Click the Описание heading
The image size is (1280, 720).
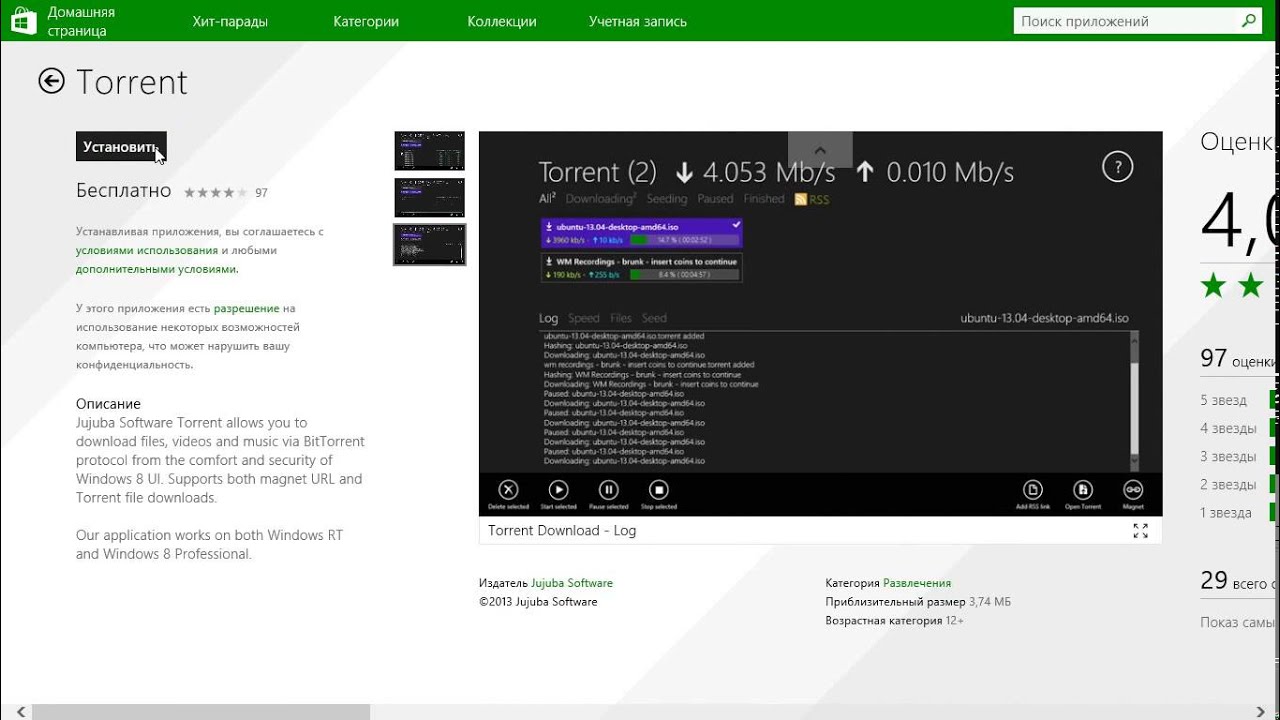point(108,404)
